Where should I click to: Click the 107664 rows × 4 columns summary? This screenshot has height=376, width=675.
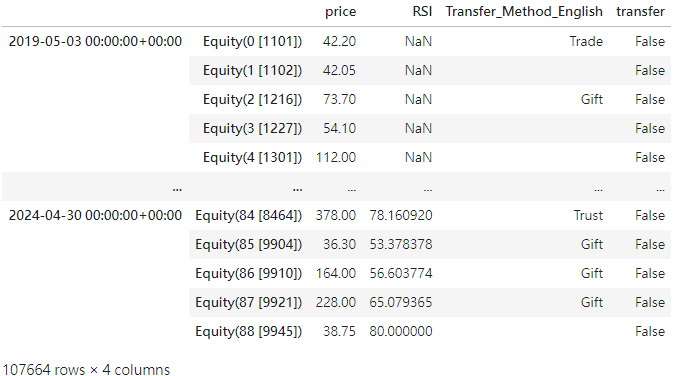pos(86,370)
